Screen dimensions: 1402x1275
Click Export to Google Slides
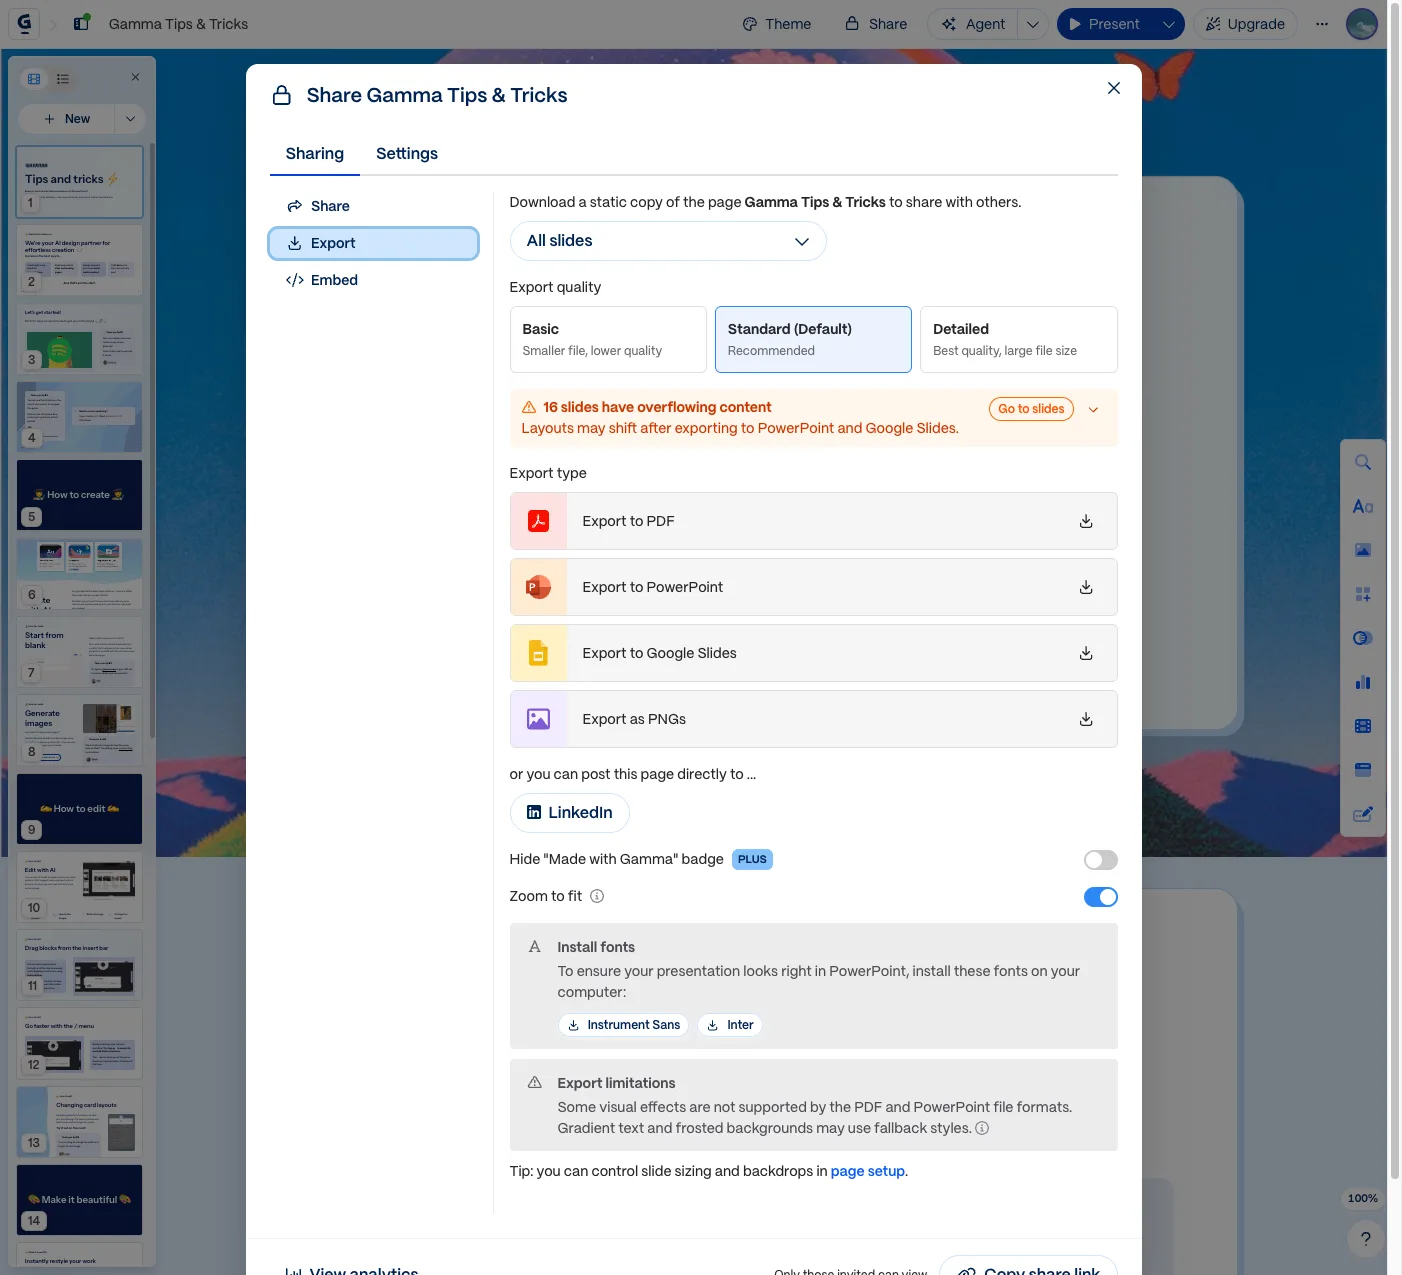(813, 653)
